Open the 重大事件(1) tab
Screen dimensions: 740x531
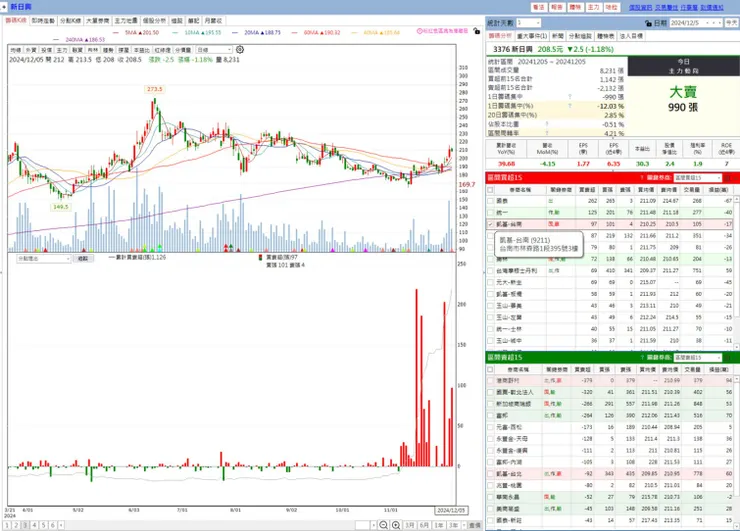(x=532, y=36)
